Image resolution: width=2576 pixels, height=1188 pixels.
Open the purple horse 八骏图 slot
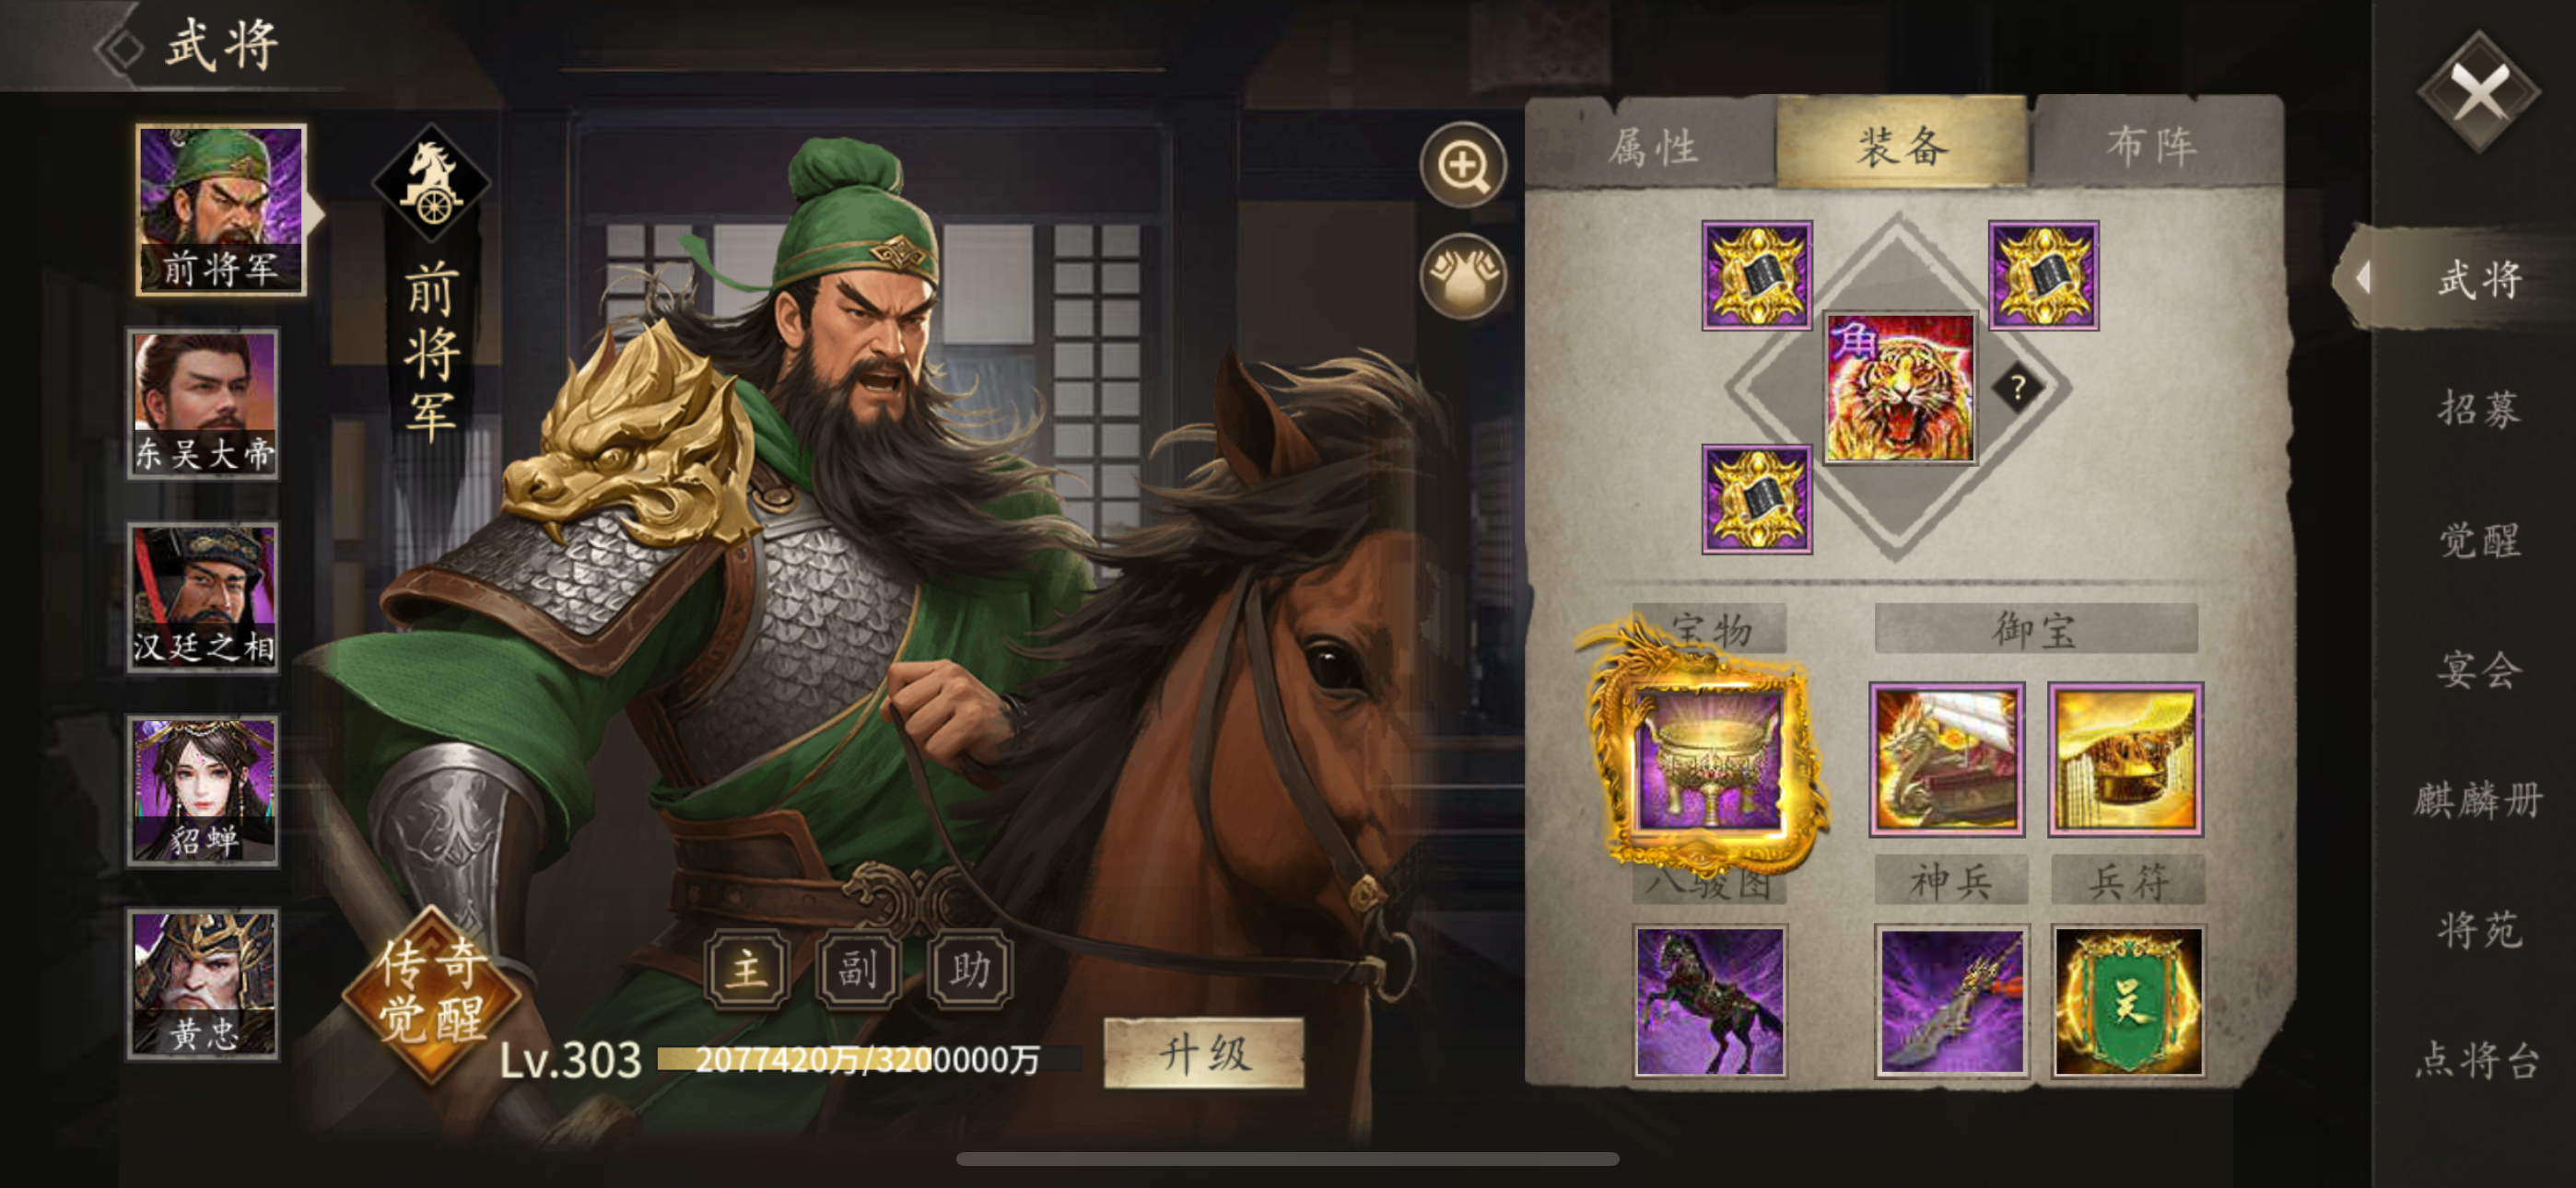(x=1710, y=1001)
